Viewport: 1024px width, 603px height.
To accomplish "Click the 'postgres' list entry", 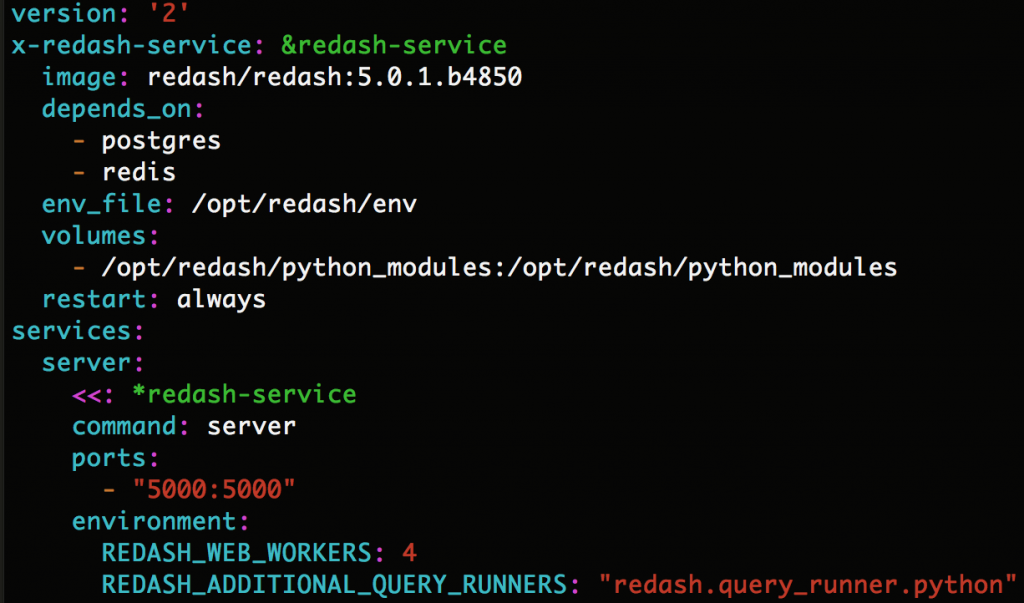I will point(161,141).
